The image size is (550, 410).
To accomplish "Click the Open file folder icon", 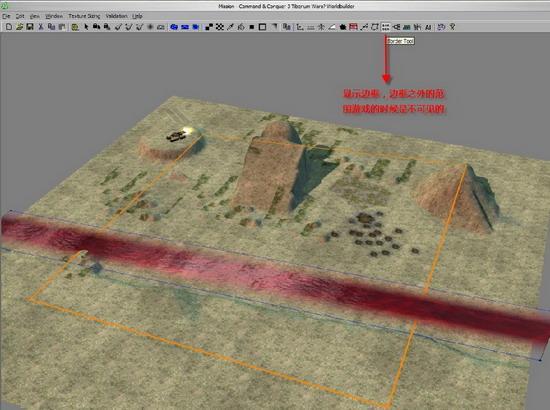I will (19, 27).
